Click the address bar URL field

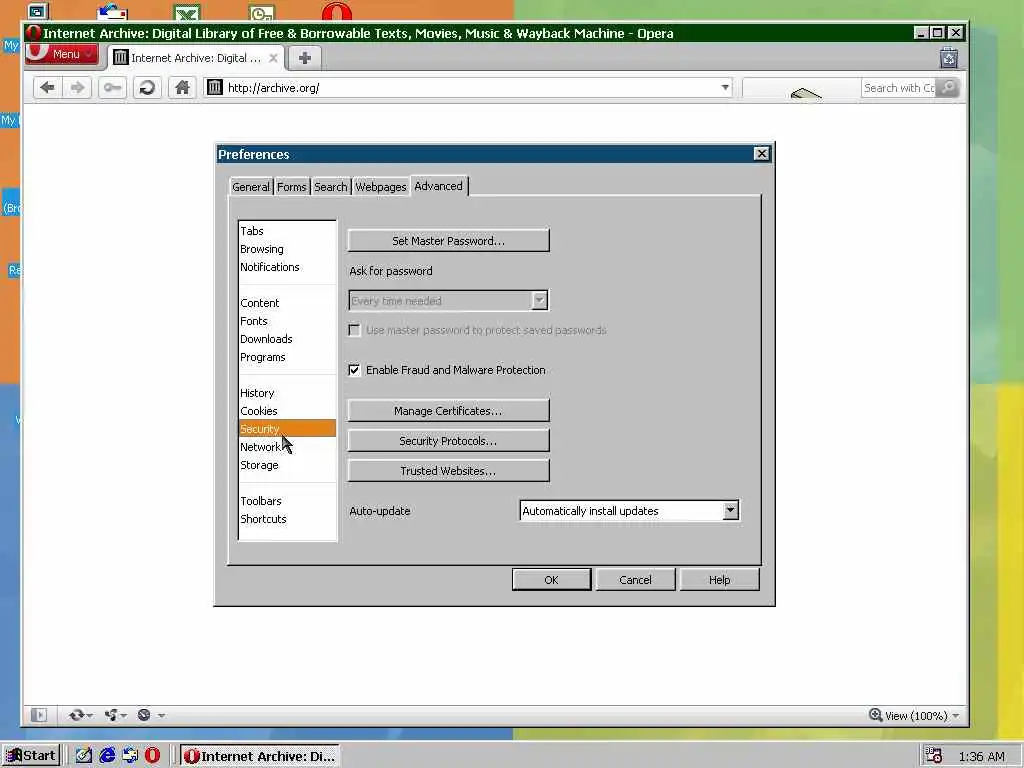pyautogui.click(x=470, y=88)
